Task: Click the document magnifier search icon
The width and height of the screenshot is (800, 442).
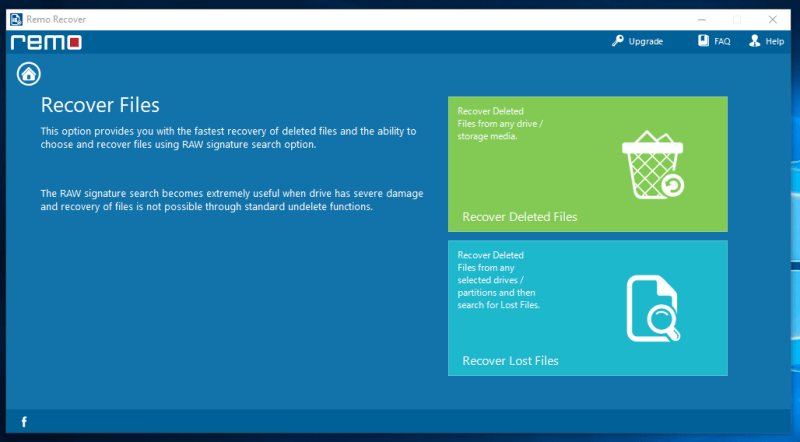Action: tap(653, 308)
